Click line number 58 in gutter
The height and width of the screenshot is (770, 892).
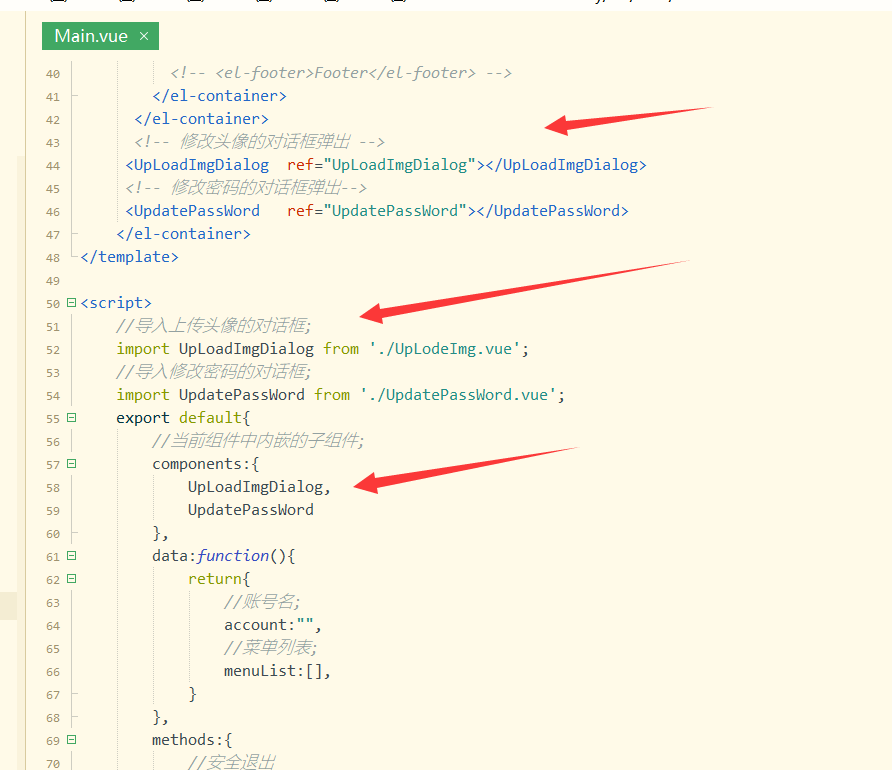(x=53, y=488)
